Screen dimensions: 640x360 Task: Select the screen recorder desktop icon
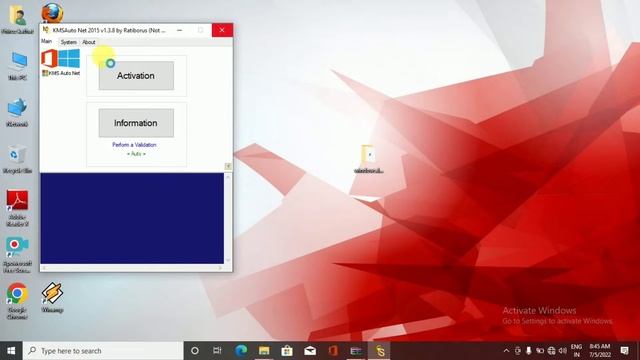(18, 255)
